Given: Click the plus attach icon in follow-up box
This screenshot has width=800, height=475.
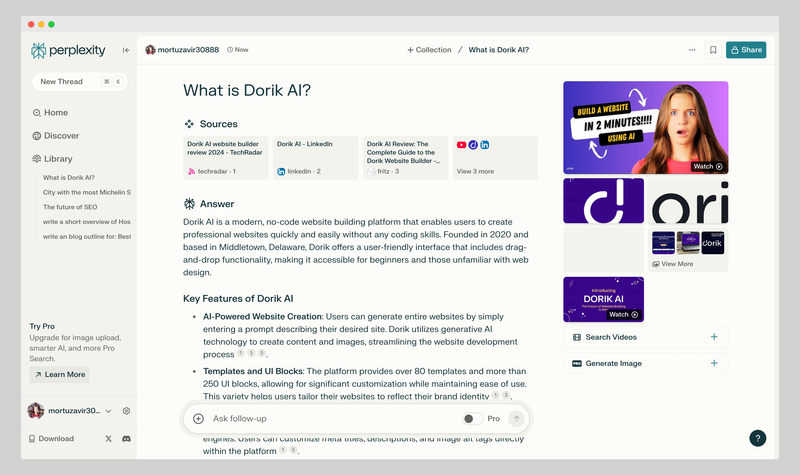Looking at the screenshot, I should point(198,419).
